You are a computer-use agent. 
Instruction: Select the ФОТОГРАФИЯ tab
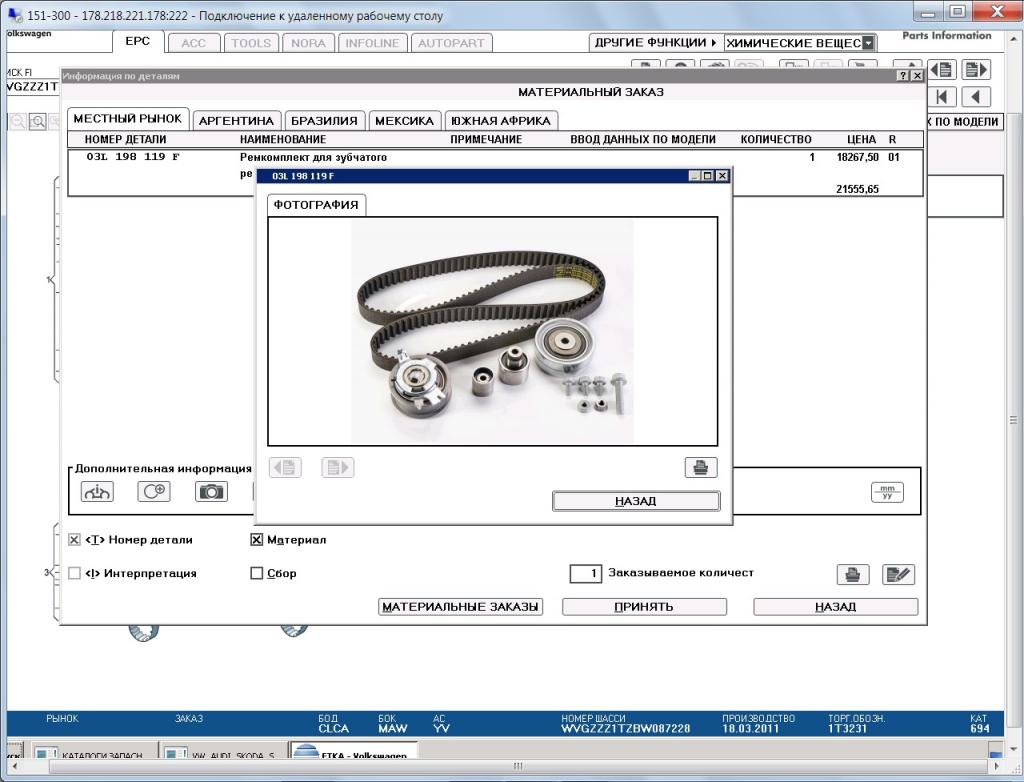coord(316,204)
